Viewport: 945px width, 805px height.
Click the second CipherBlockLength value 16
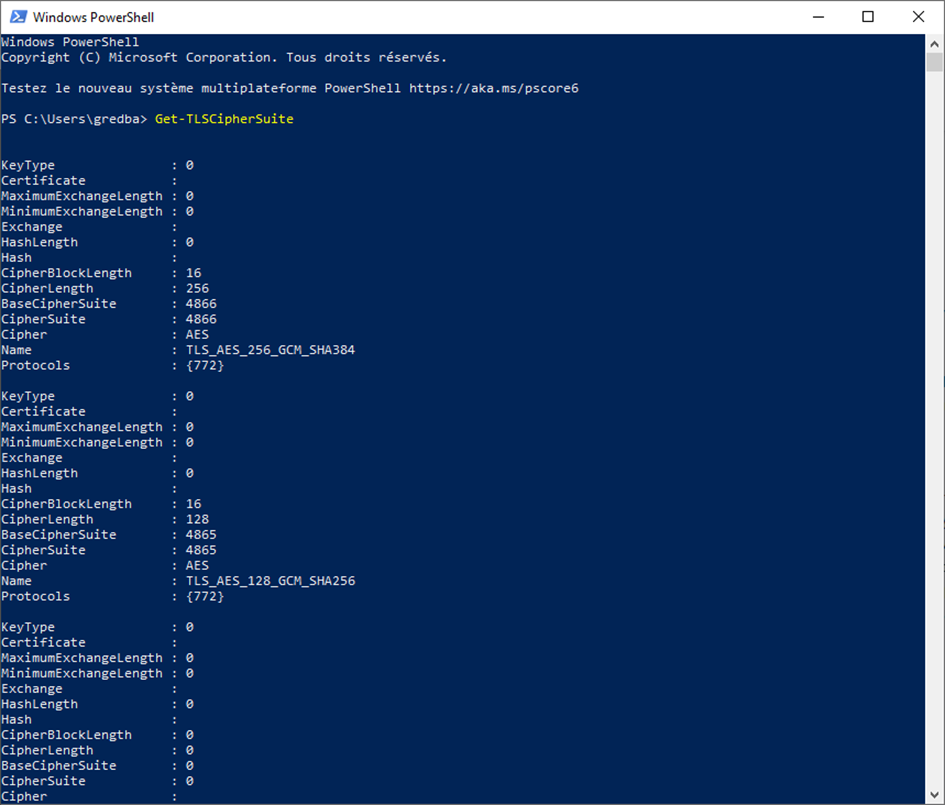193,504
